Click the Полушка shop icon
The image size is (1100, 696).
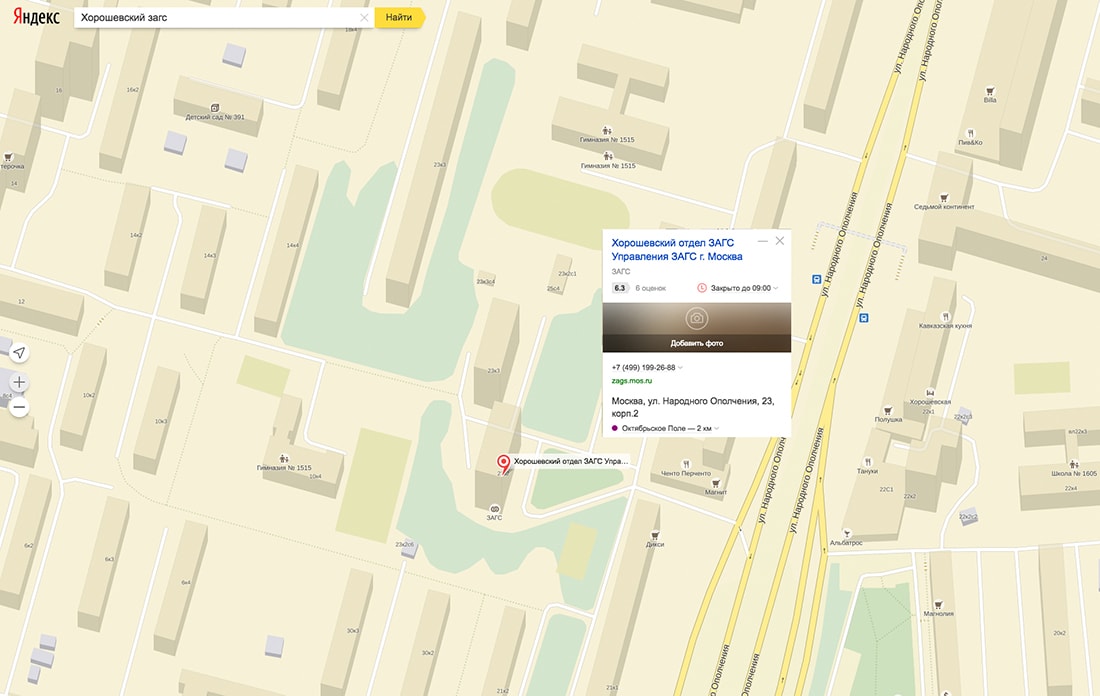pos(887,410)
